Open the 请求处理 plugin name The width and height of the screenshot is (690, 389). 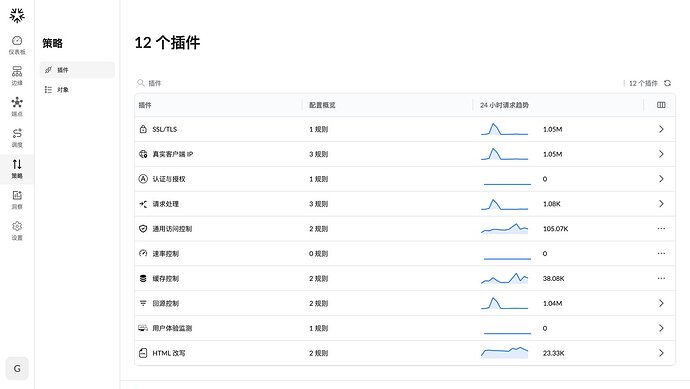165,204
